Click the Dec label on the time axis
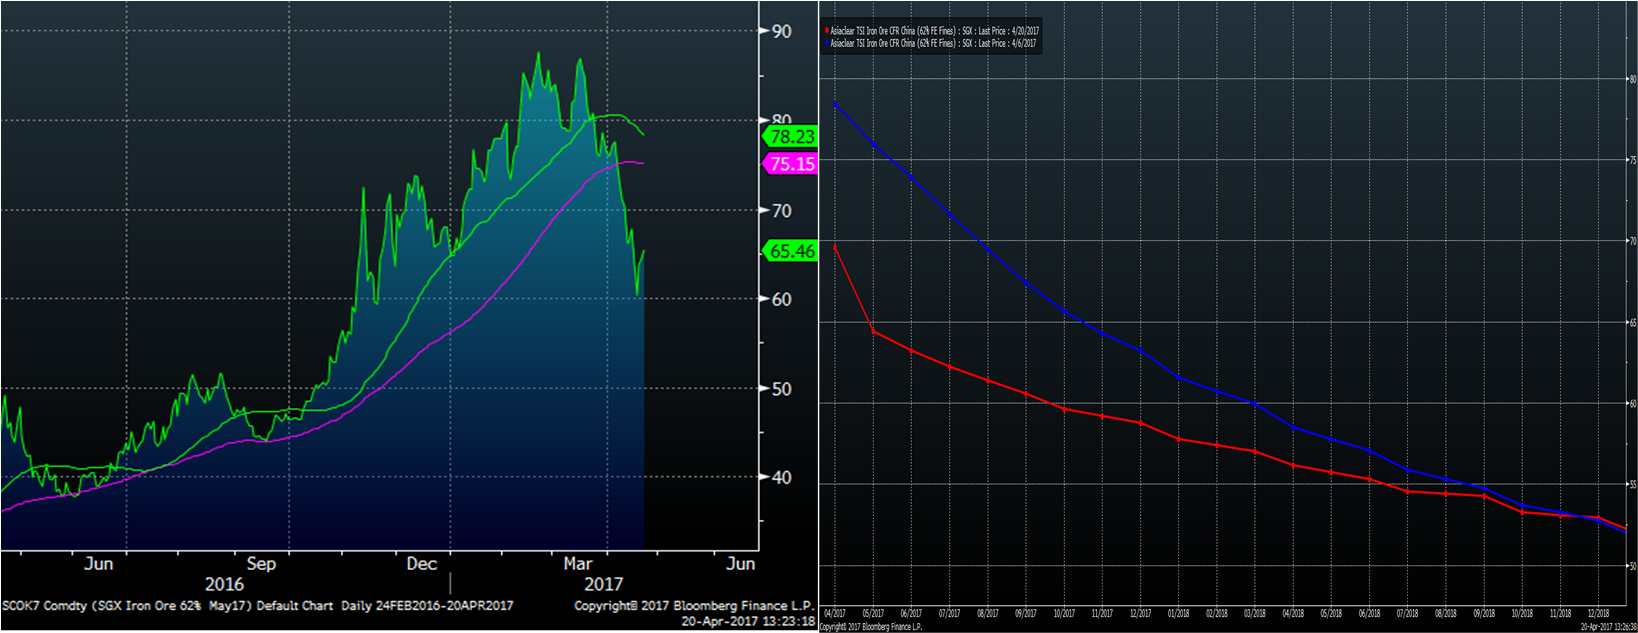Image resolution: width=1638 pixels, height=633 pixels. pos(421,564)
